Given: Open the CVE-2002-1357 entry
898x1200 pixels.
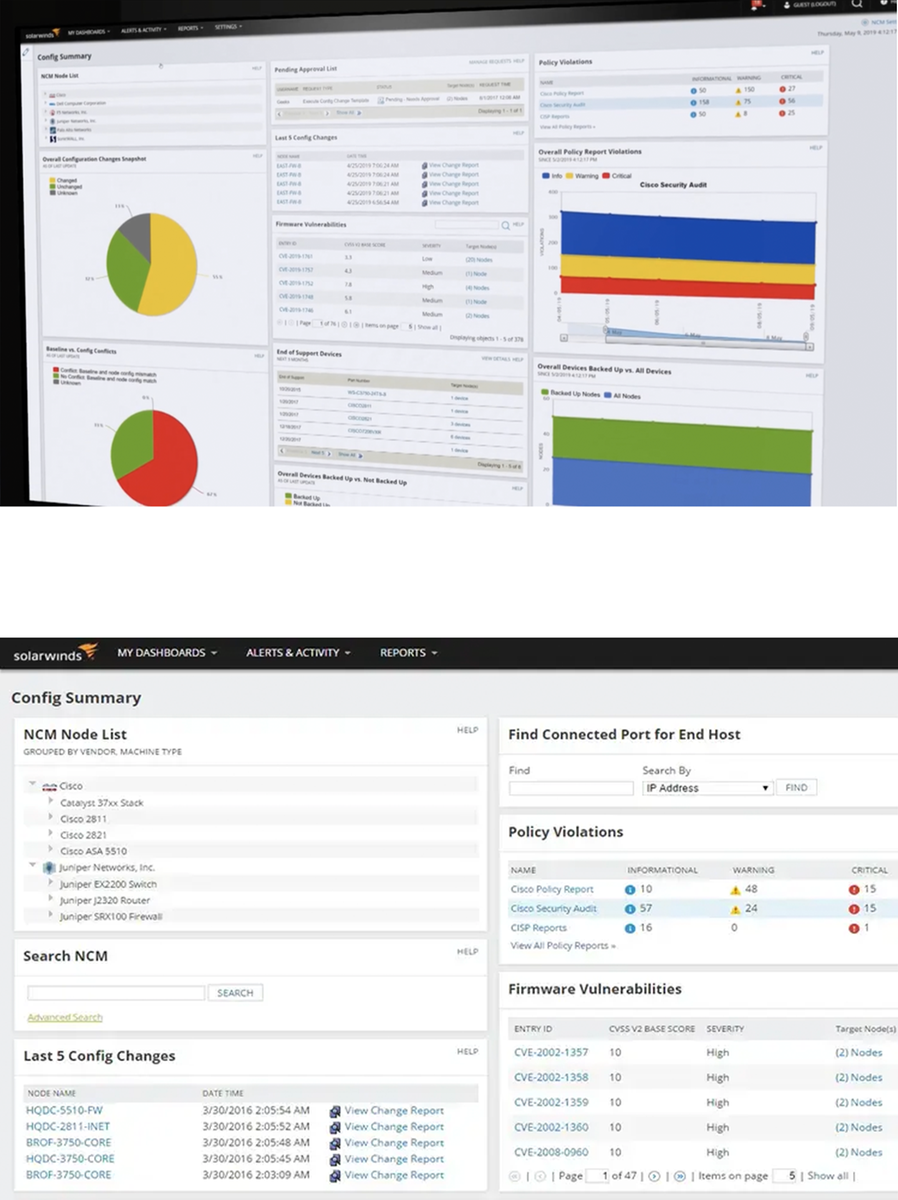Looking at the screenshot, I should (x=549, y=1052).
